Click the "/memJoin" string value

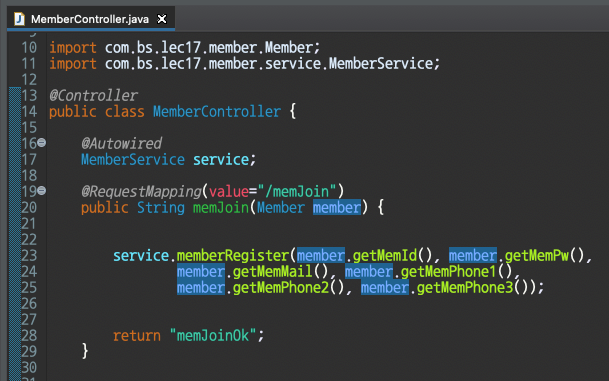(x=296, y=191)
